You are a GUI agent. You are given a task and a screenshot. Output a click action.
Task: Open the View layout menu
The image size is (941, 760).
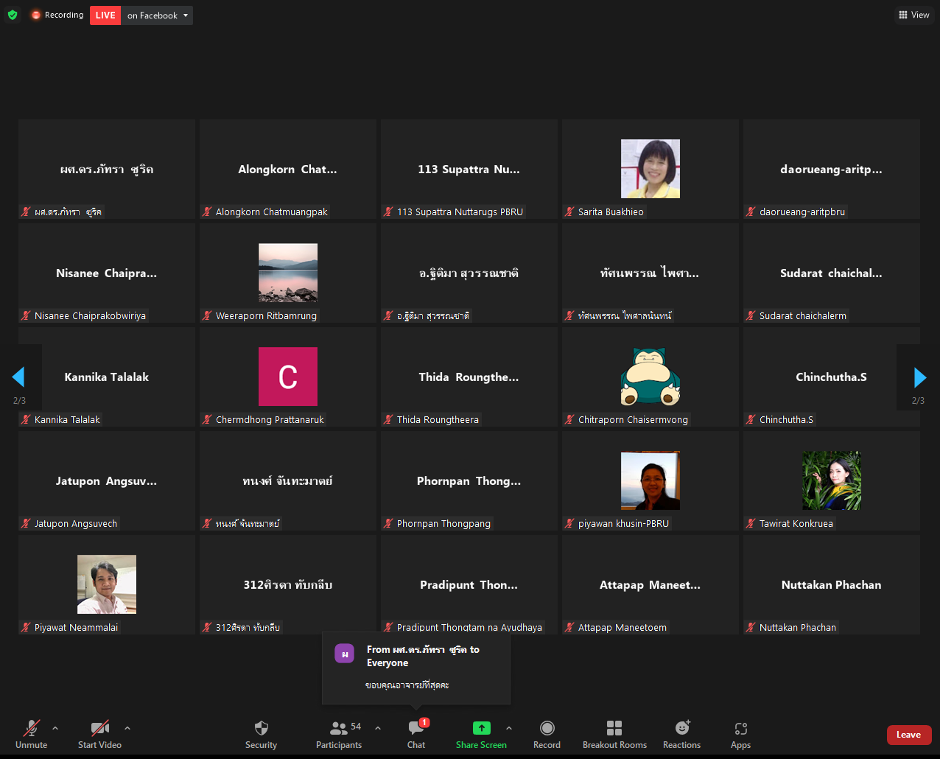tap(914, 15)
